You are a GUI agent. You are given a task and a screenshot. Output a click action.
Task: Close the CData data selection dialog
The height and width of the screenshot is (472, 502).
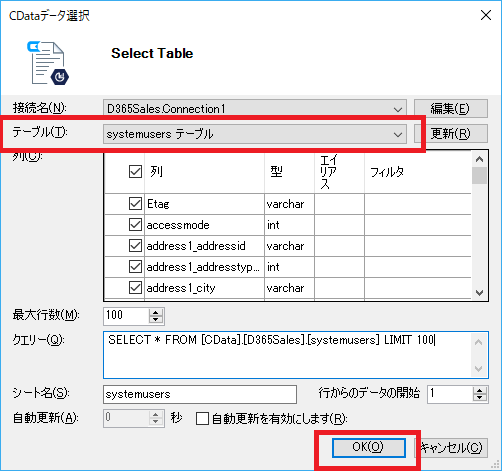[x=486, y=15]
